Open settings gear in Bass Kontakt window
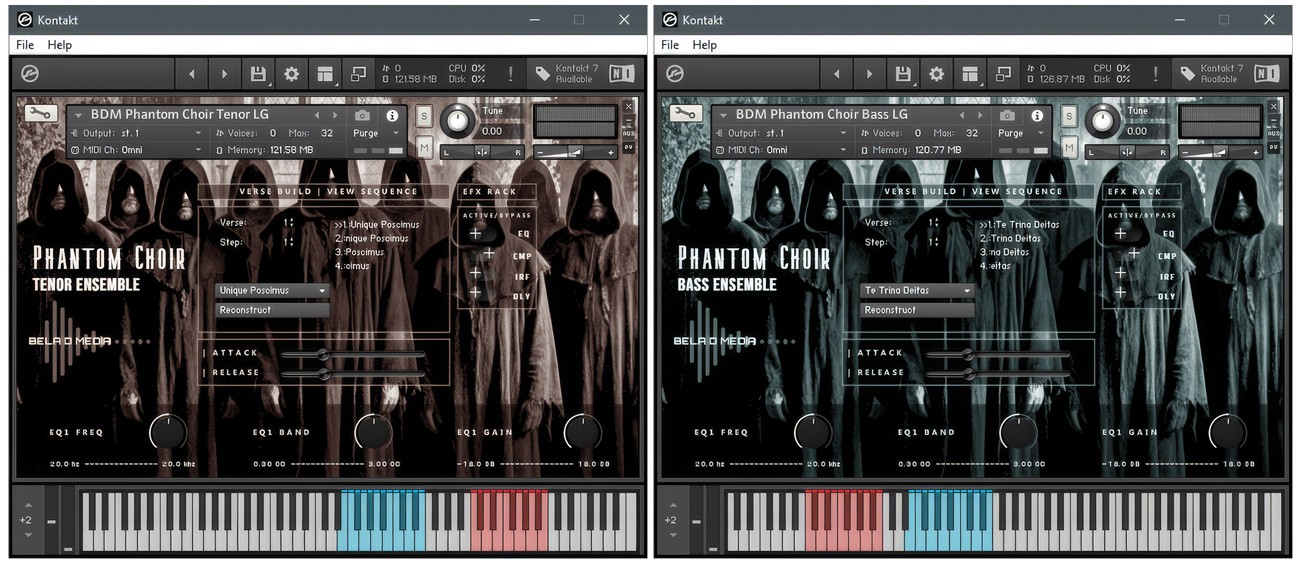Image resolution: width=1300 pixels, height=563 pixels. pos(936,74)
